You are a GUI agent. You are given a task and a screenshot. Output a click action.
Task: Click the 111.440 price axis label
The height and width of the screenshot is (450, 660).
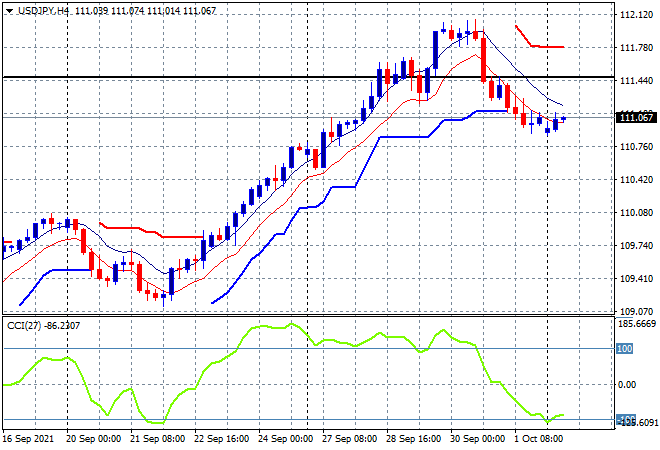(636, 80)
